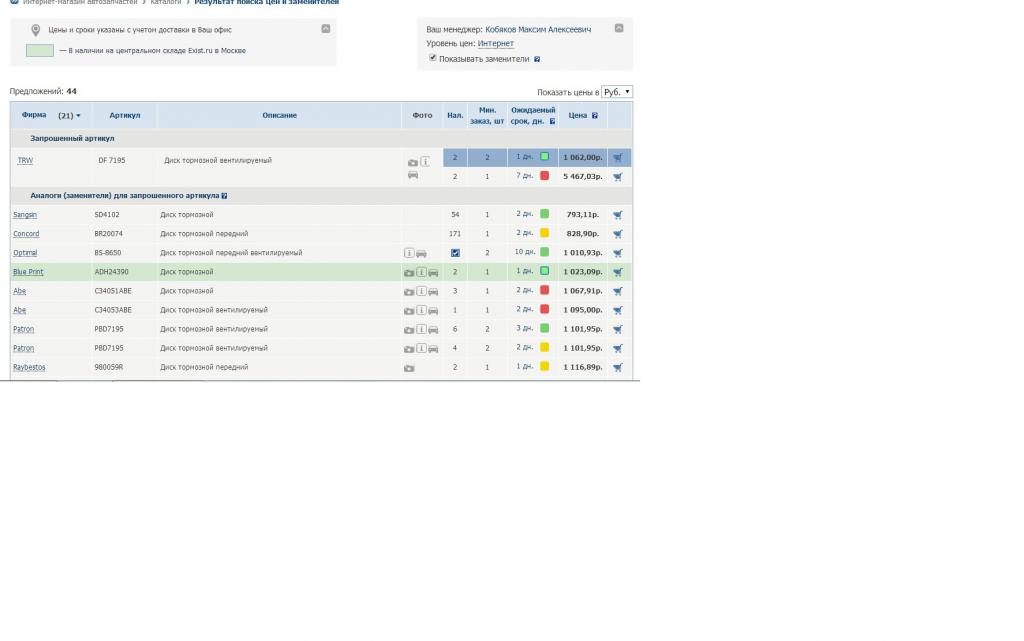
Task: Open help icon next to Цена header
Action: [595, 116]
